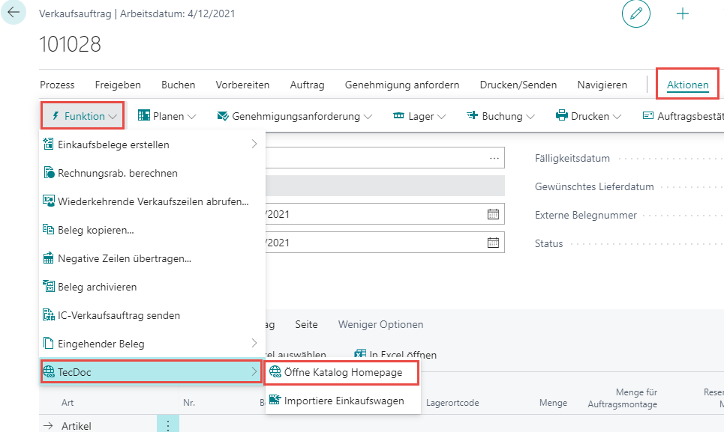Viewport: 724px width, 432px height.
Task: Click the Lager bin icon
Action: pos(398,115)
